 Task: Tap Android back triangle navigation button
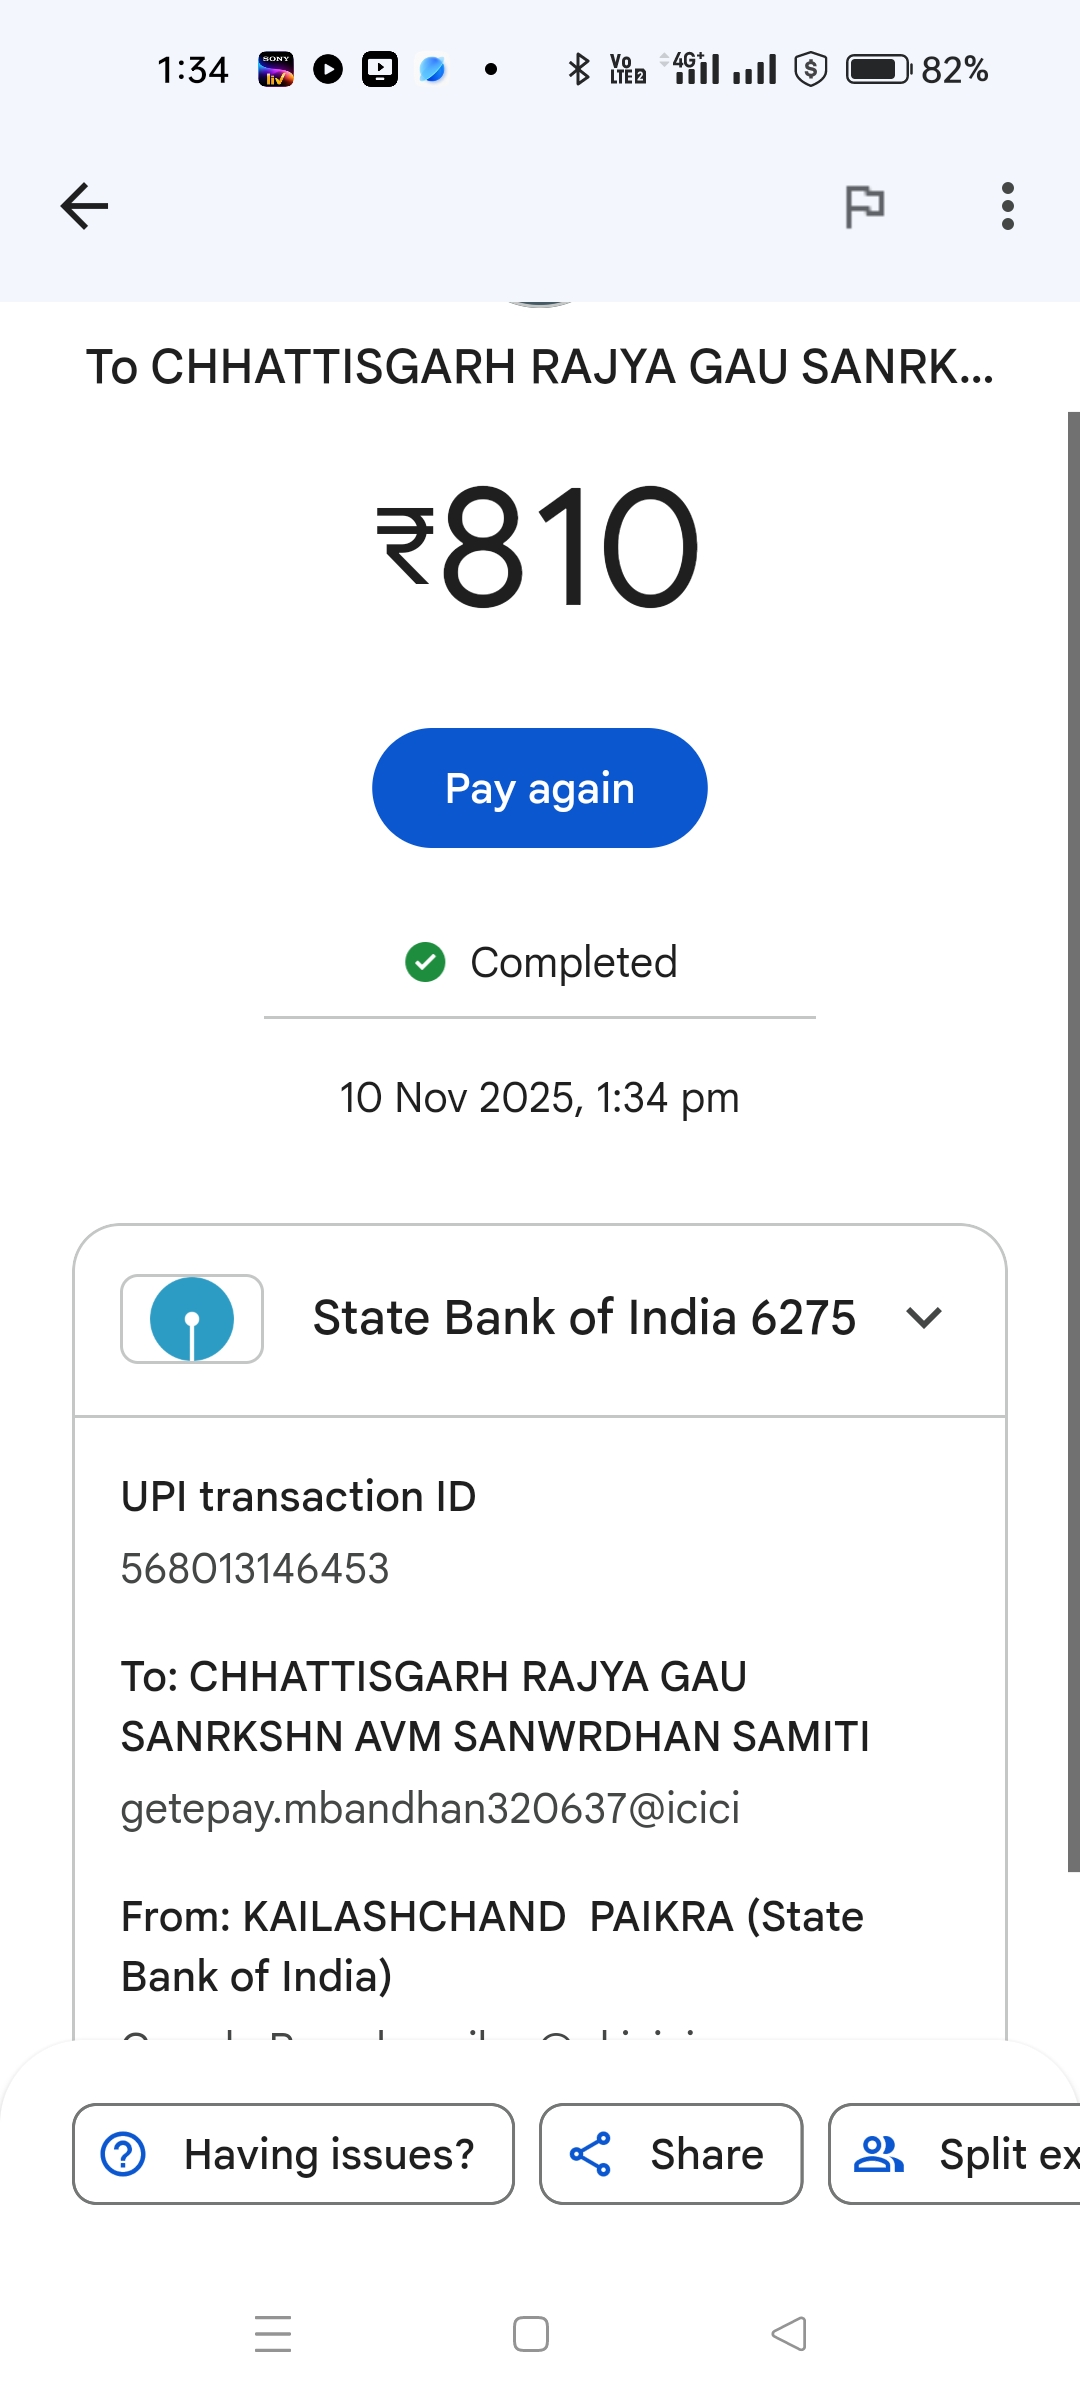pyautogui.click(x=789, y=2334)
